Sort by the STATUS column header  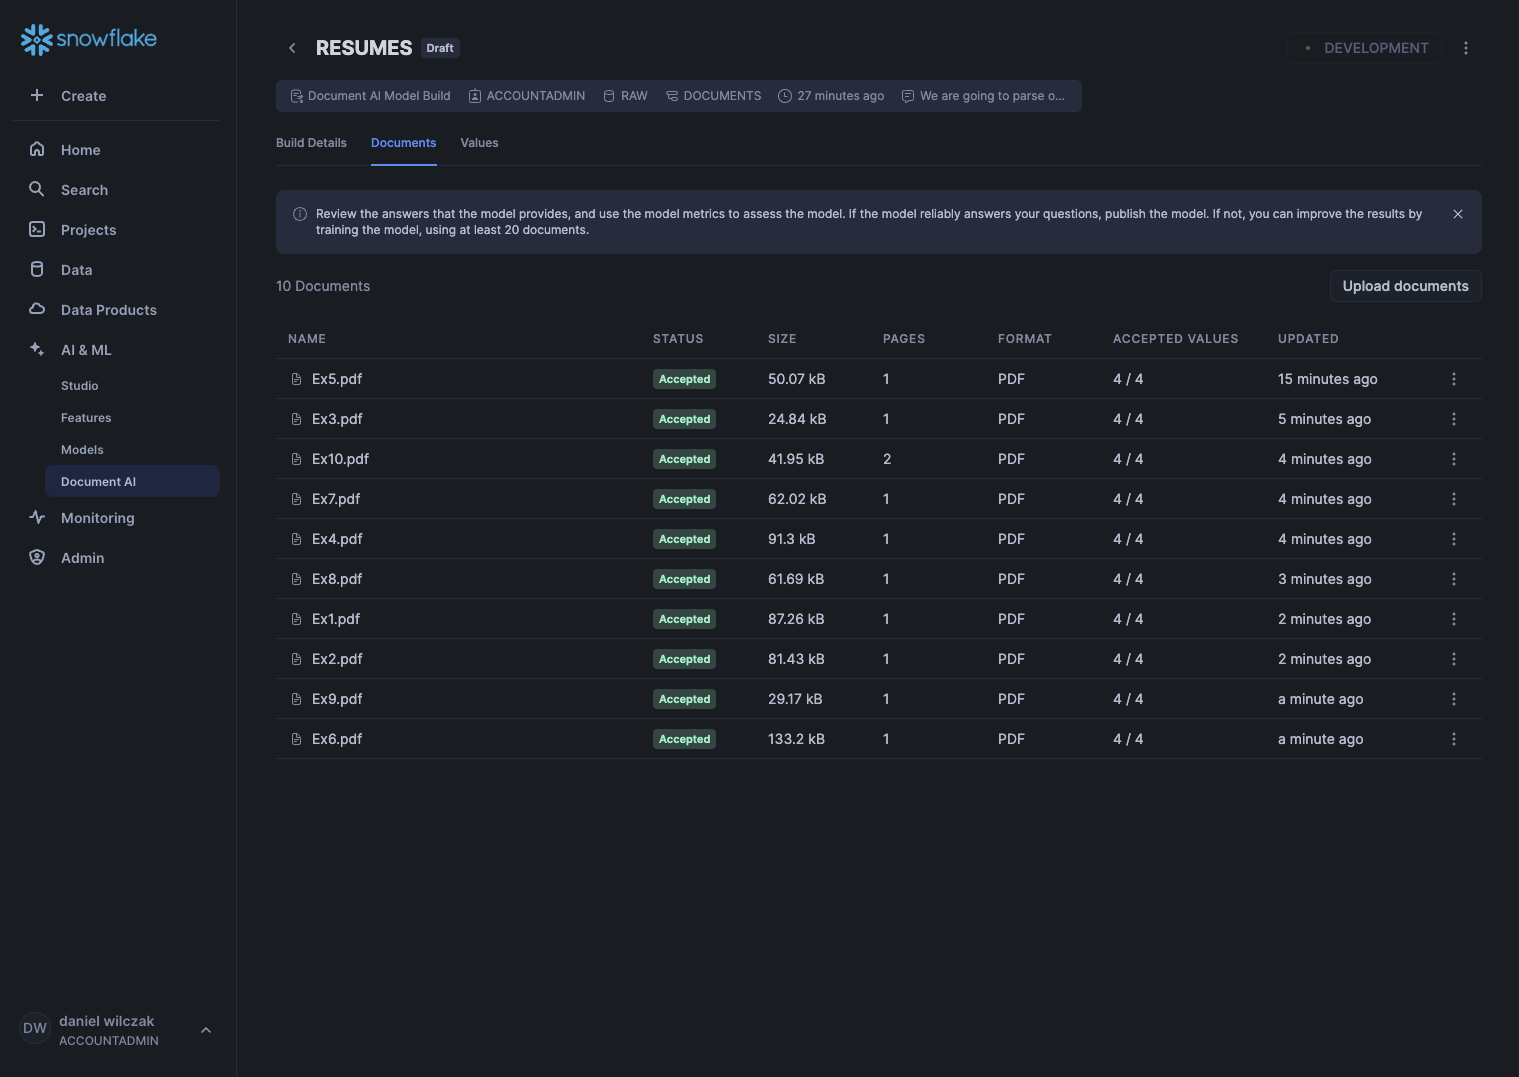678,339
